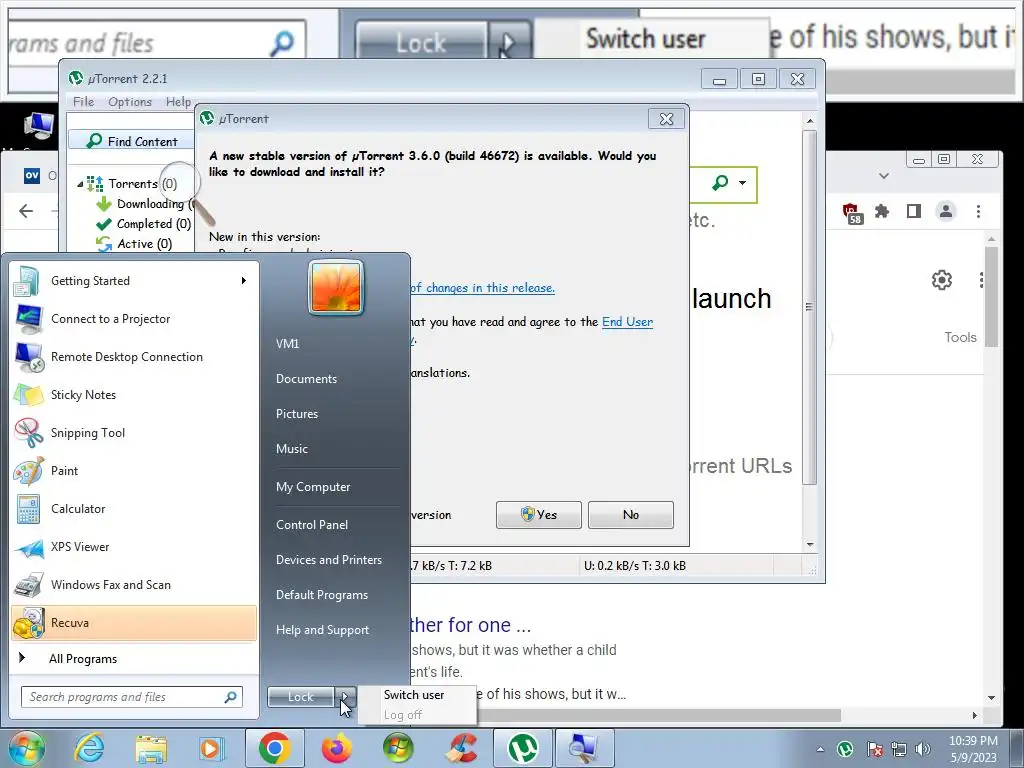Click the taskbar clock showing 10:39 PM

[x=973, y=748]
